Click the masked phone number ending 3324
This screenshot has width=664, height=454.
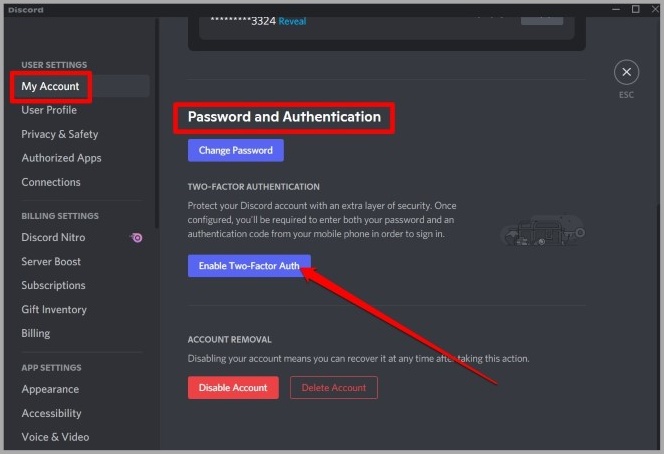coord(243,21)
